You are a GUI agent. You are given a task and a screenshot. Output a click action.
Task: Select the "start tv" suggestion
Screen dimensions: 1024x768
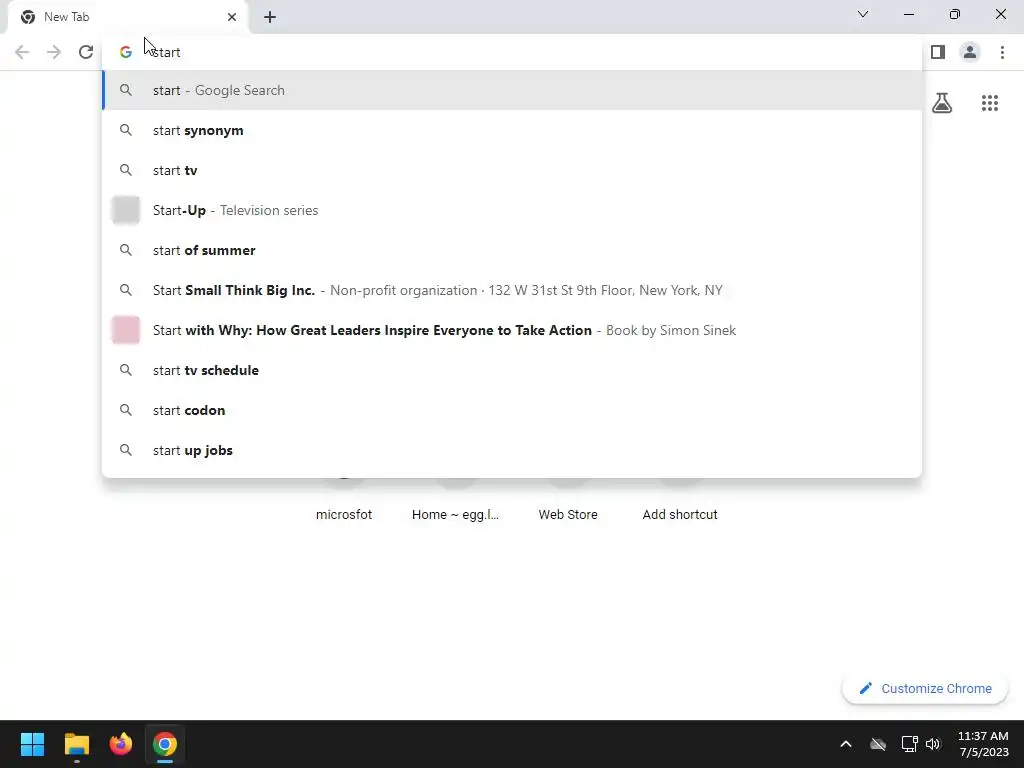click(x=512, y=170)
